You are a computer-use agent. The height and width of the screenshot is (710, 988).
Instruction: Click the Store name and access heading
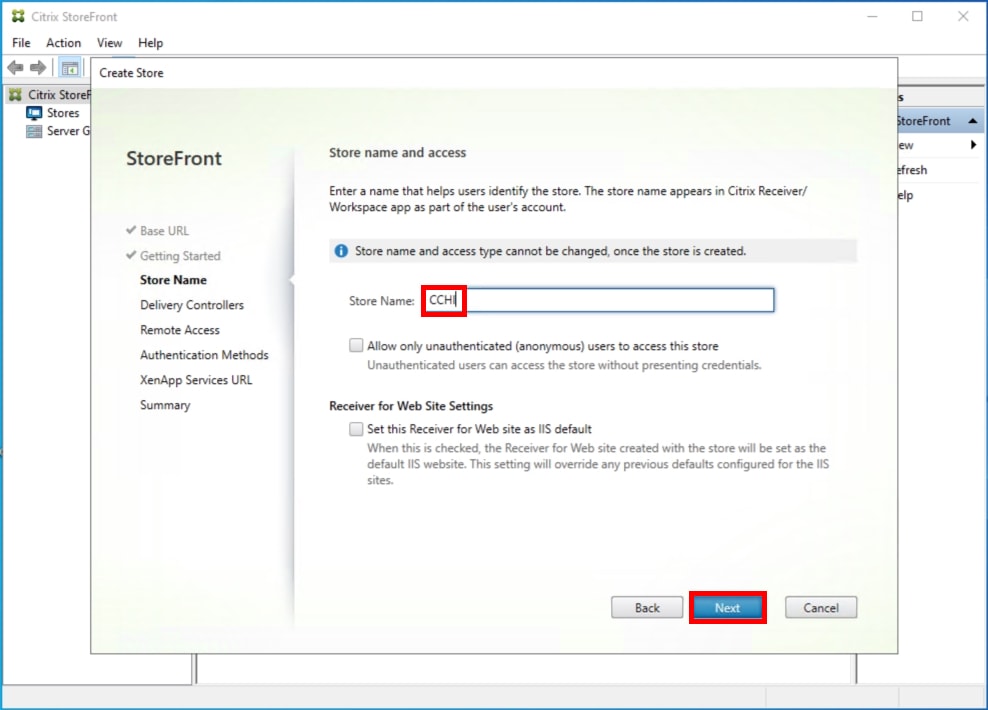tap(398, 152)
